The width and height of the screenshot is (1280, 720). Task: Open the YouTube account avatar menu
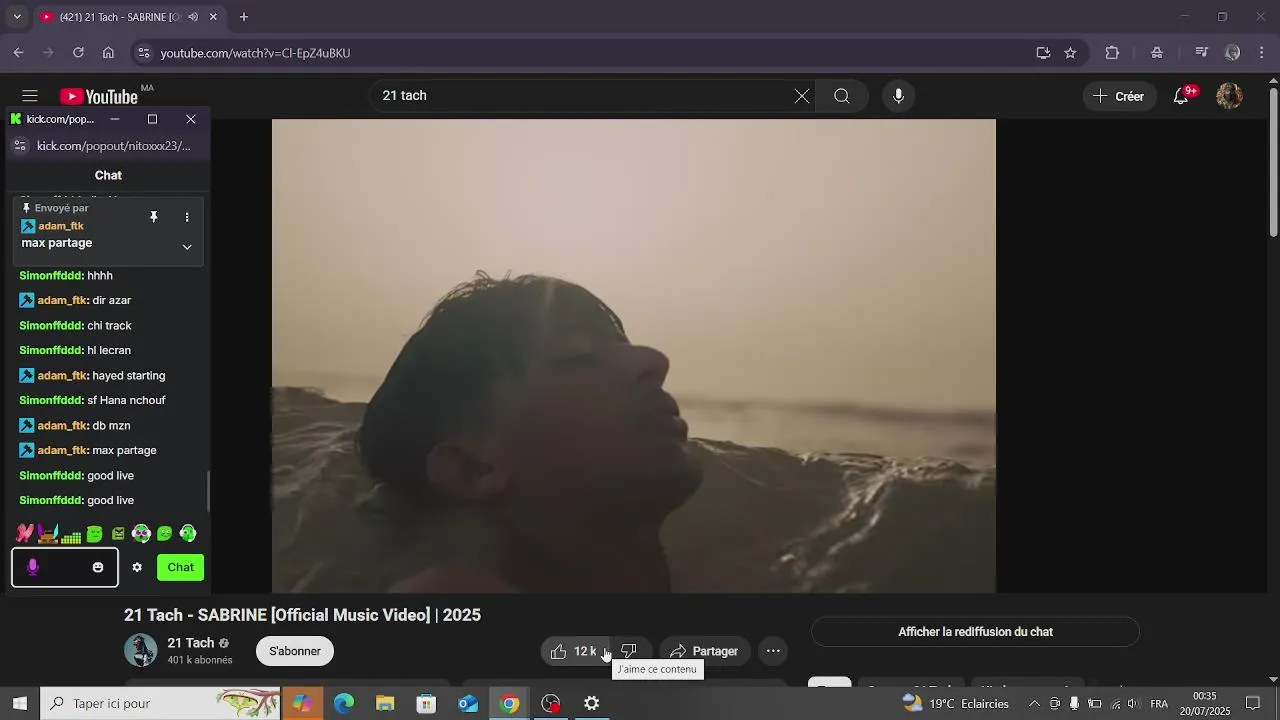click(x=1229, y=96)
